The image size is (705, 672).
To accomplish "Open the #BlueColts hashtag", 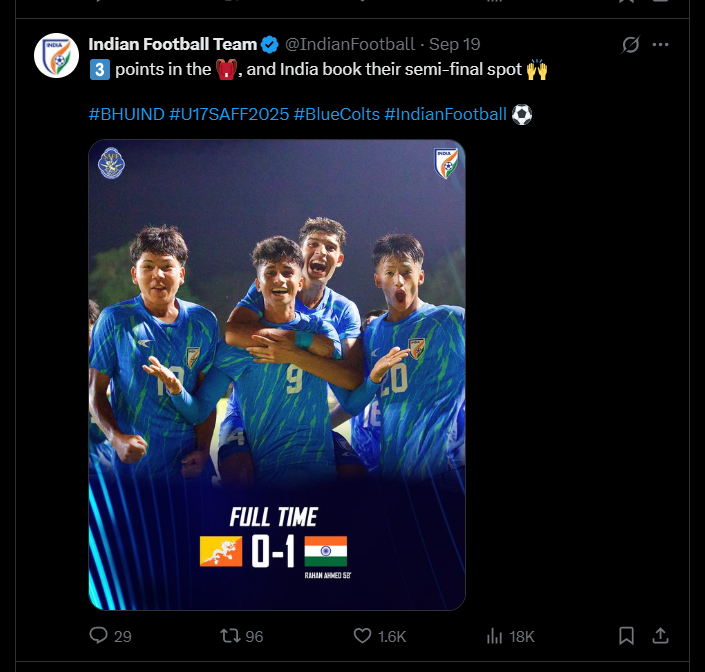I will pyautogui.click(x=336, y=114).
